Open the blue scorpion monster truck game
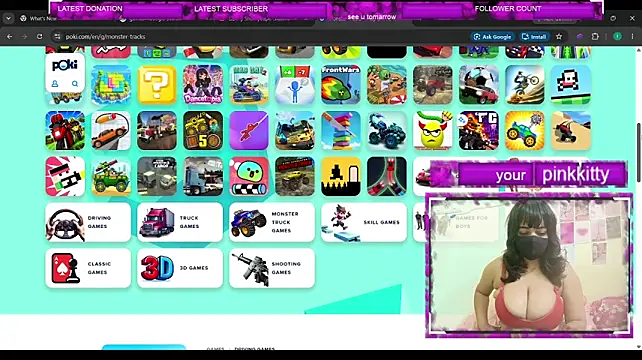Screen dimensions: 642x360 (387, 130)
